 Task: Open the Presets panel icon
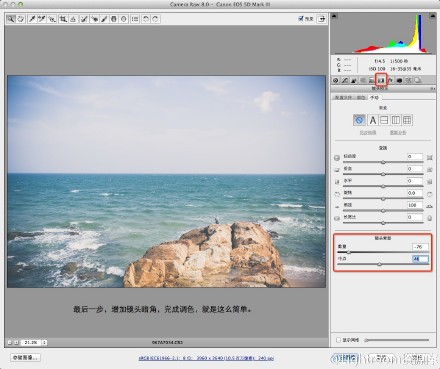pyautogui.click(x=408, y=80)
